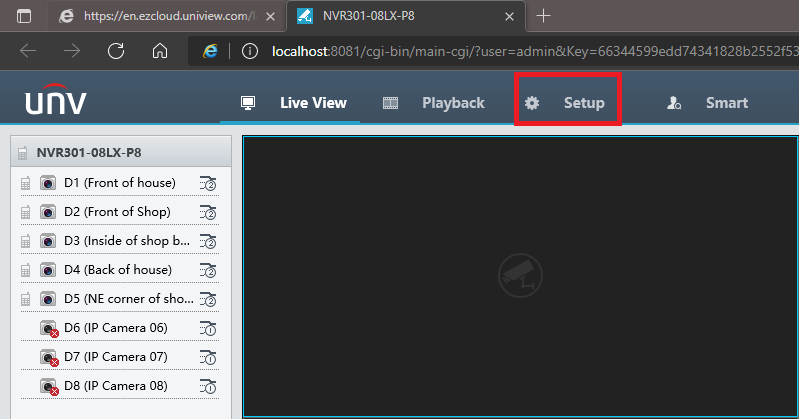Click the stream type icon for D4
The height and width of the screenshot is (419, 799).
tap(208, 270)
